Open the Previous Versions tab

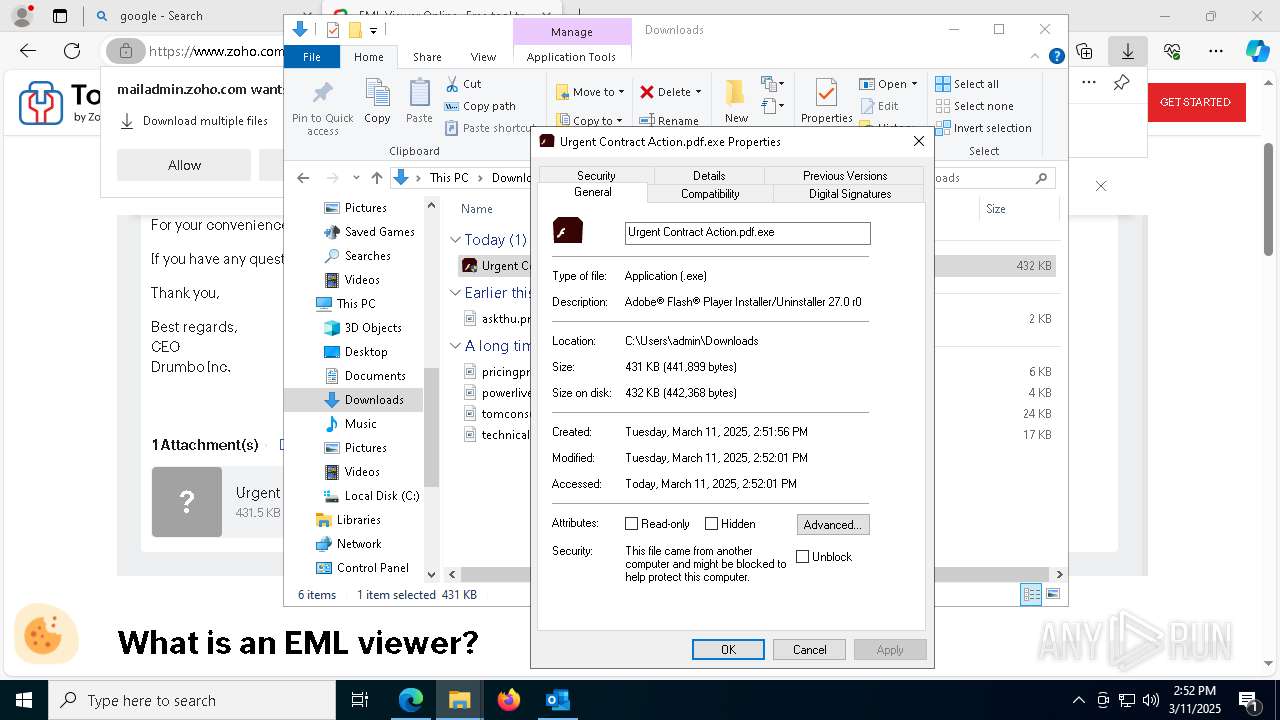tap(845, 175)
